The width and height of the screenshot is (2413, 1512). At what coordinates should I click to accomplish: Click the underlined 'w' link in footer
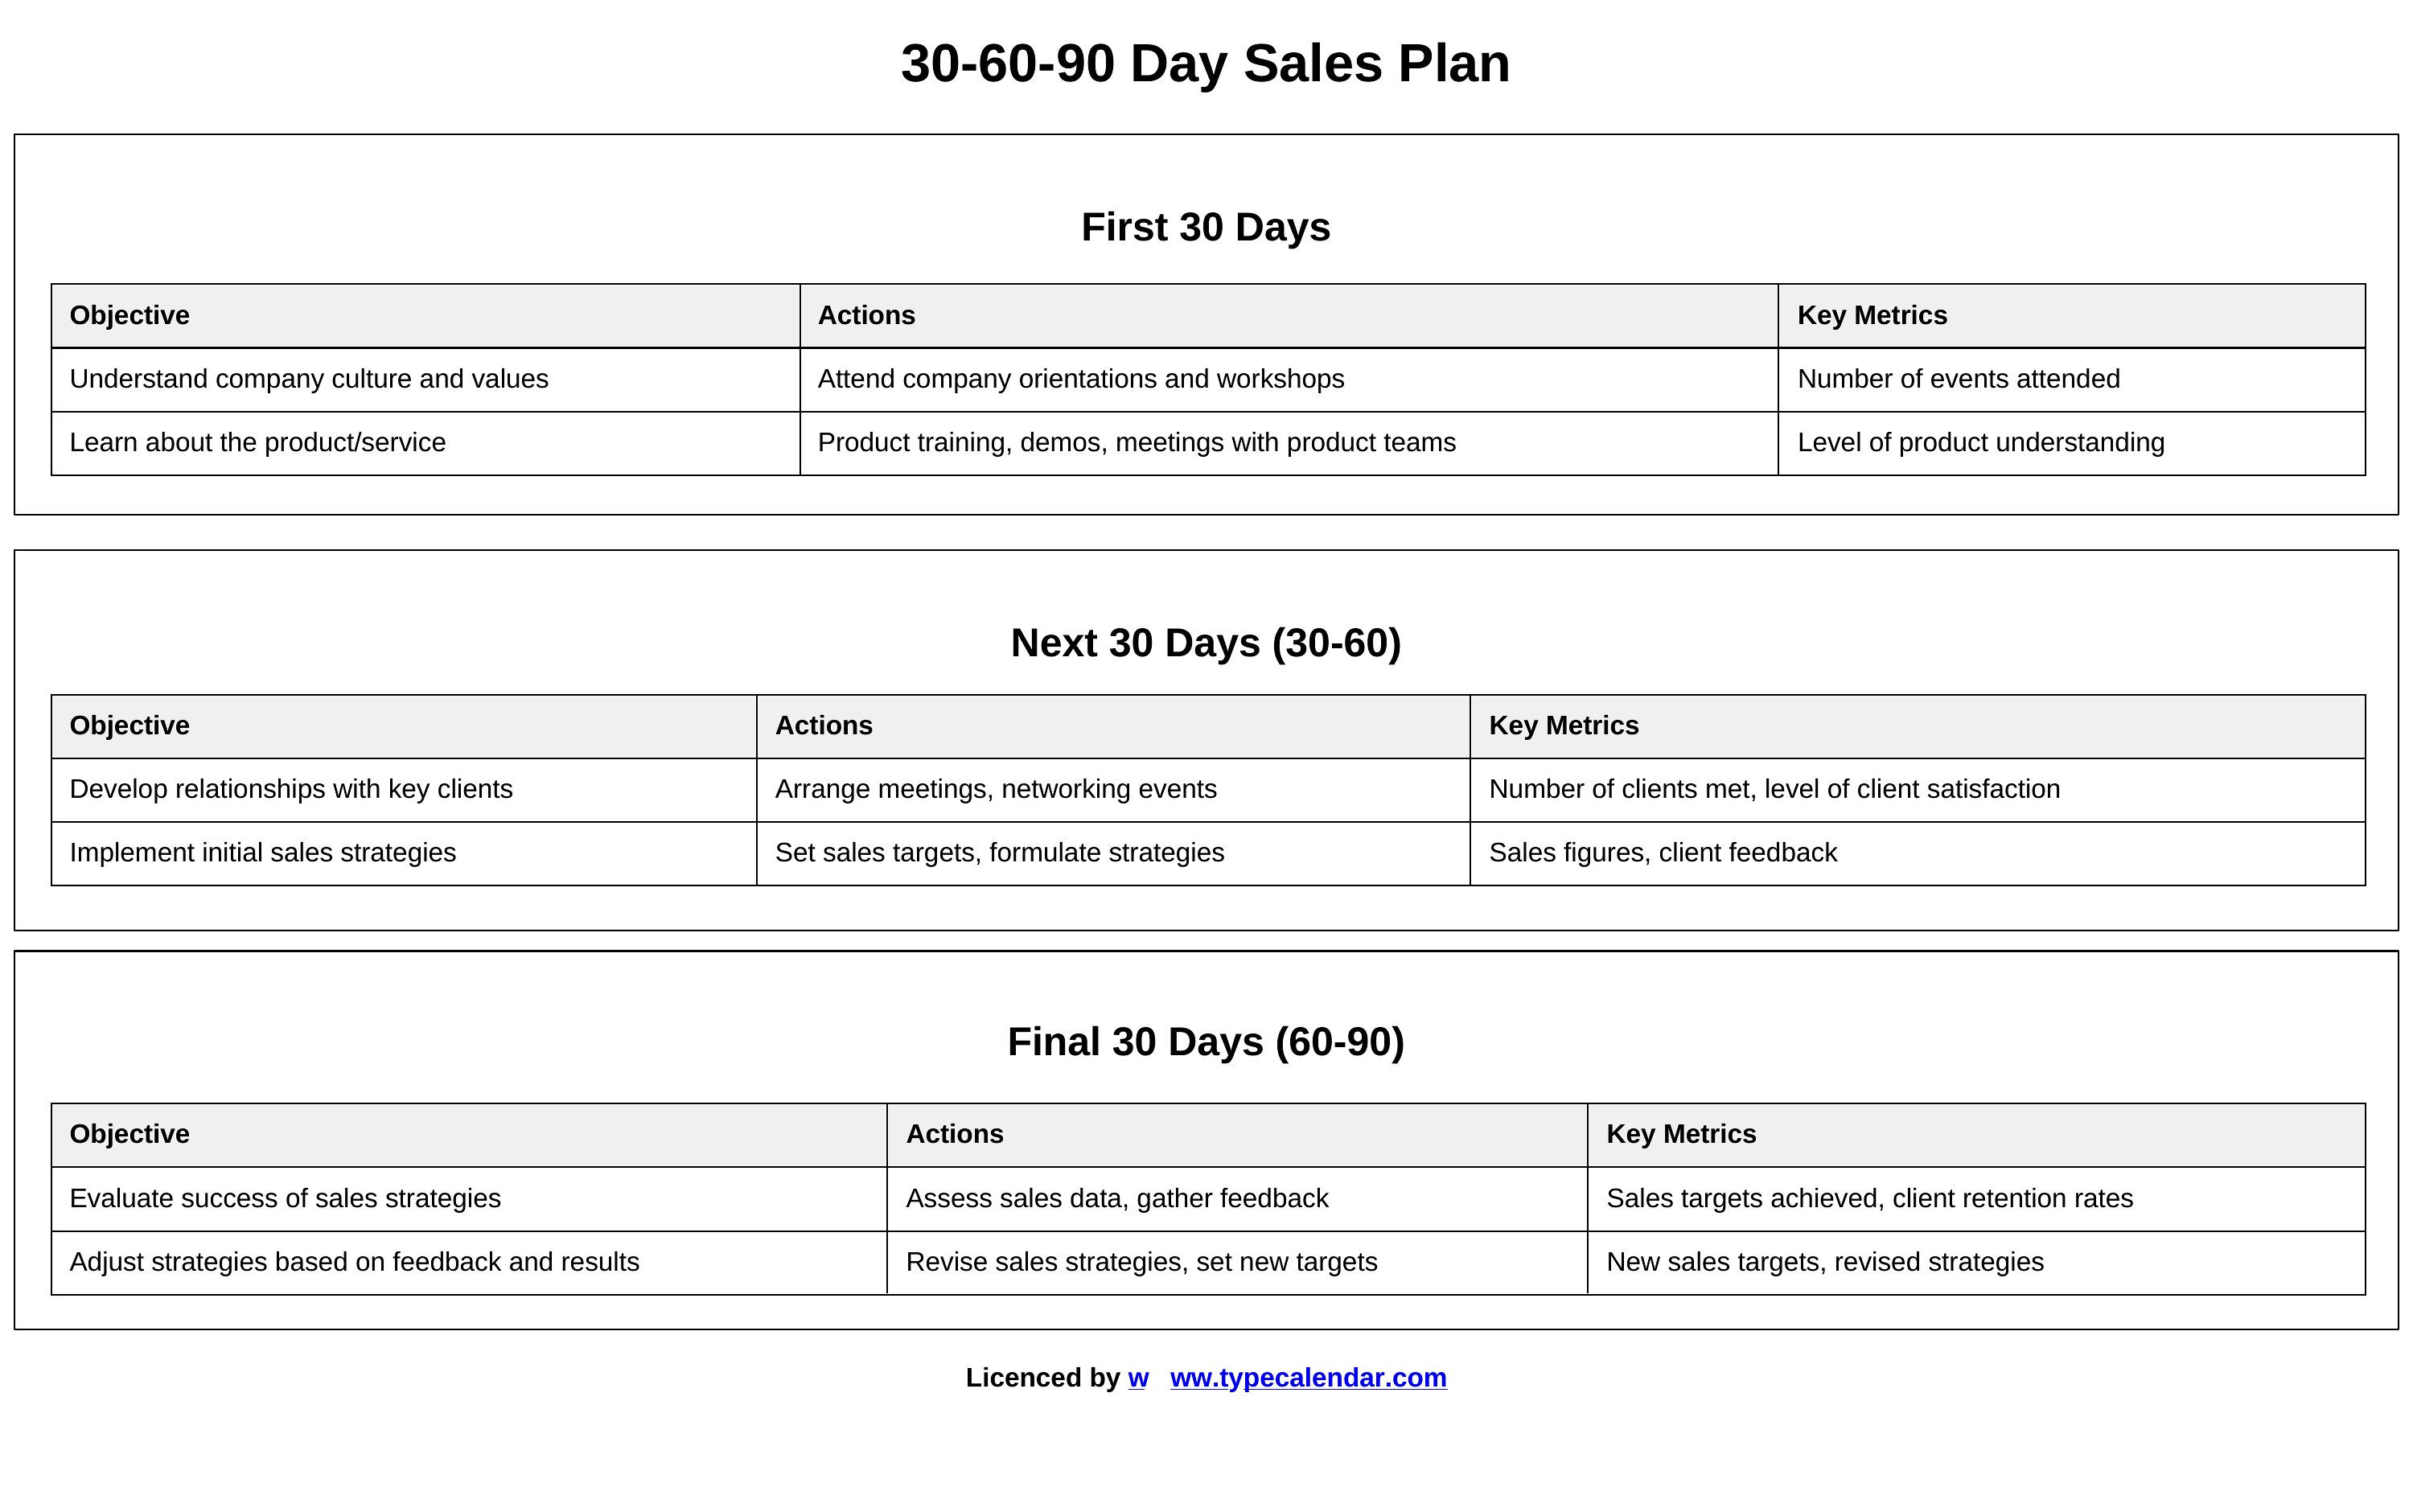coord(1138,1378)
